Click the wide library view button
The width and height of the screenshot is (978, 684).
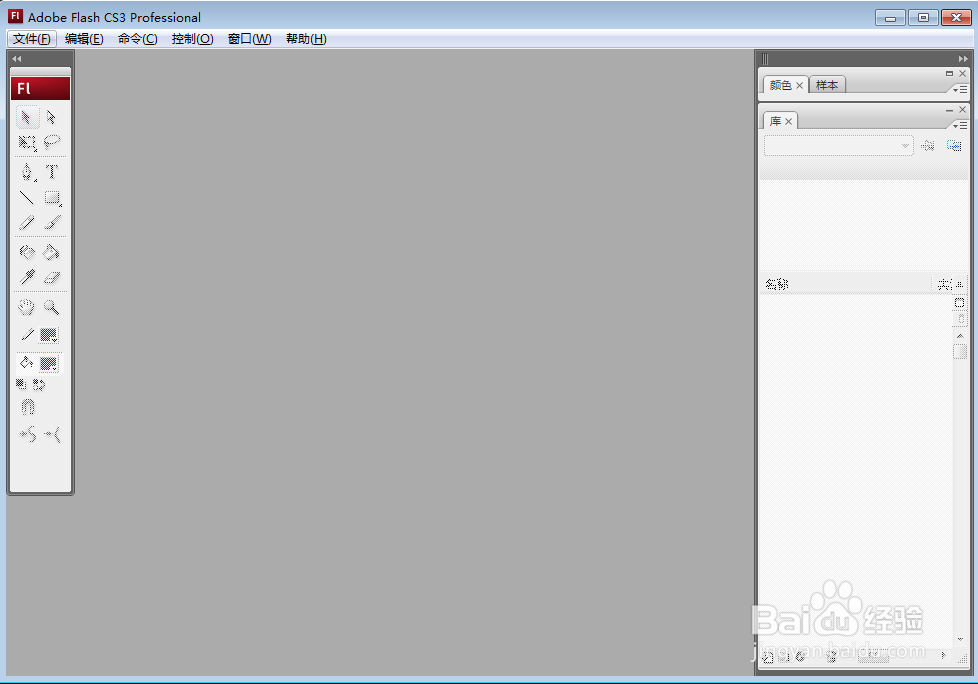[x=960, y=303]
